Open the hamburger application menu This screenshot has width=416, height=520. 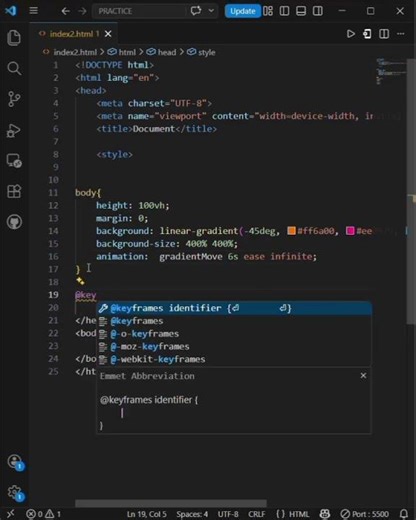pyautogui.click(x=34, y=11)
